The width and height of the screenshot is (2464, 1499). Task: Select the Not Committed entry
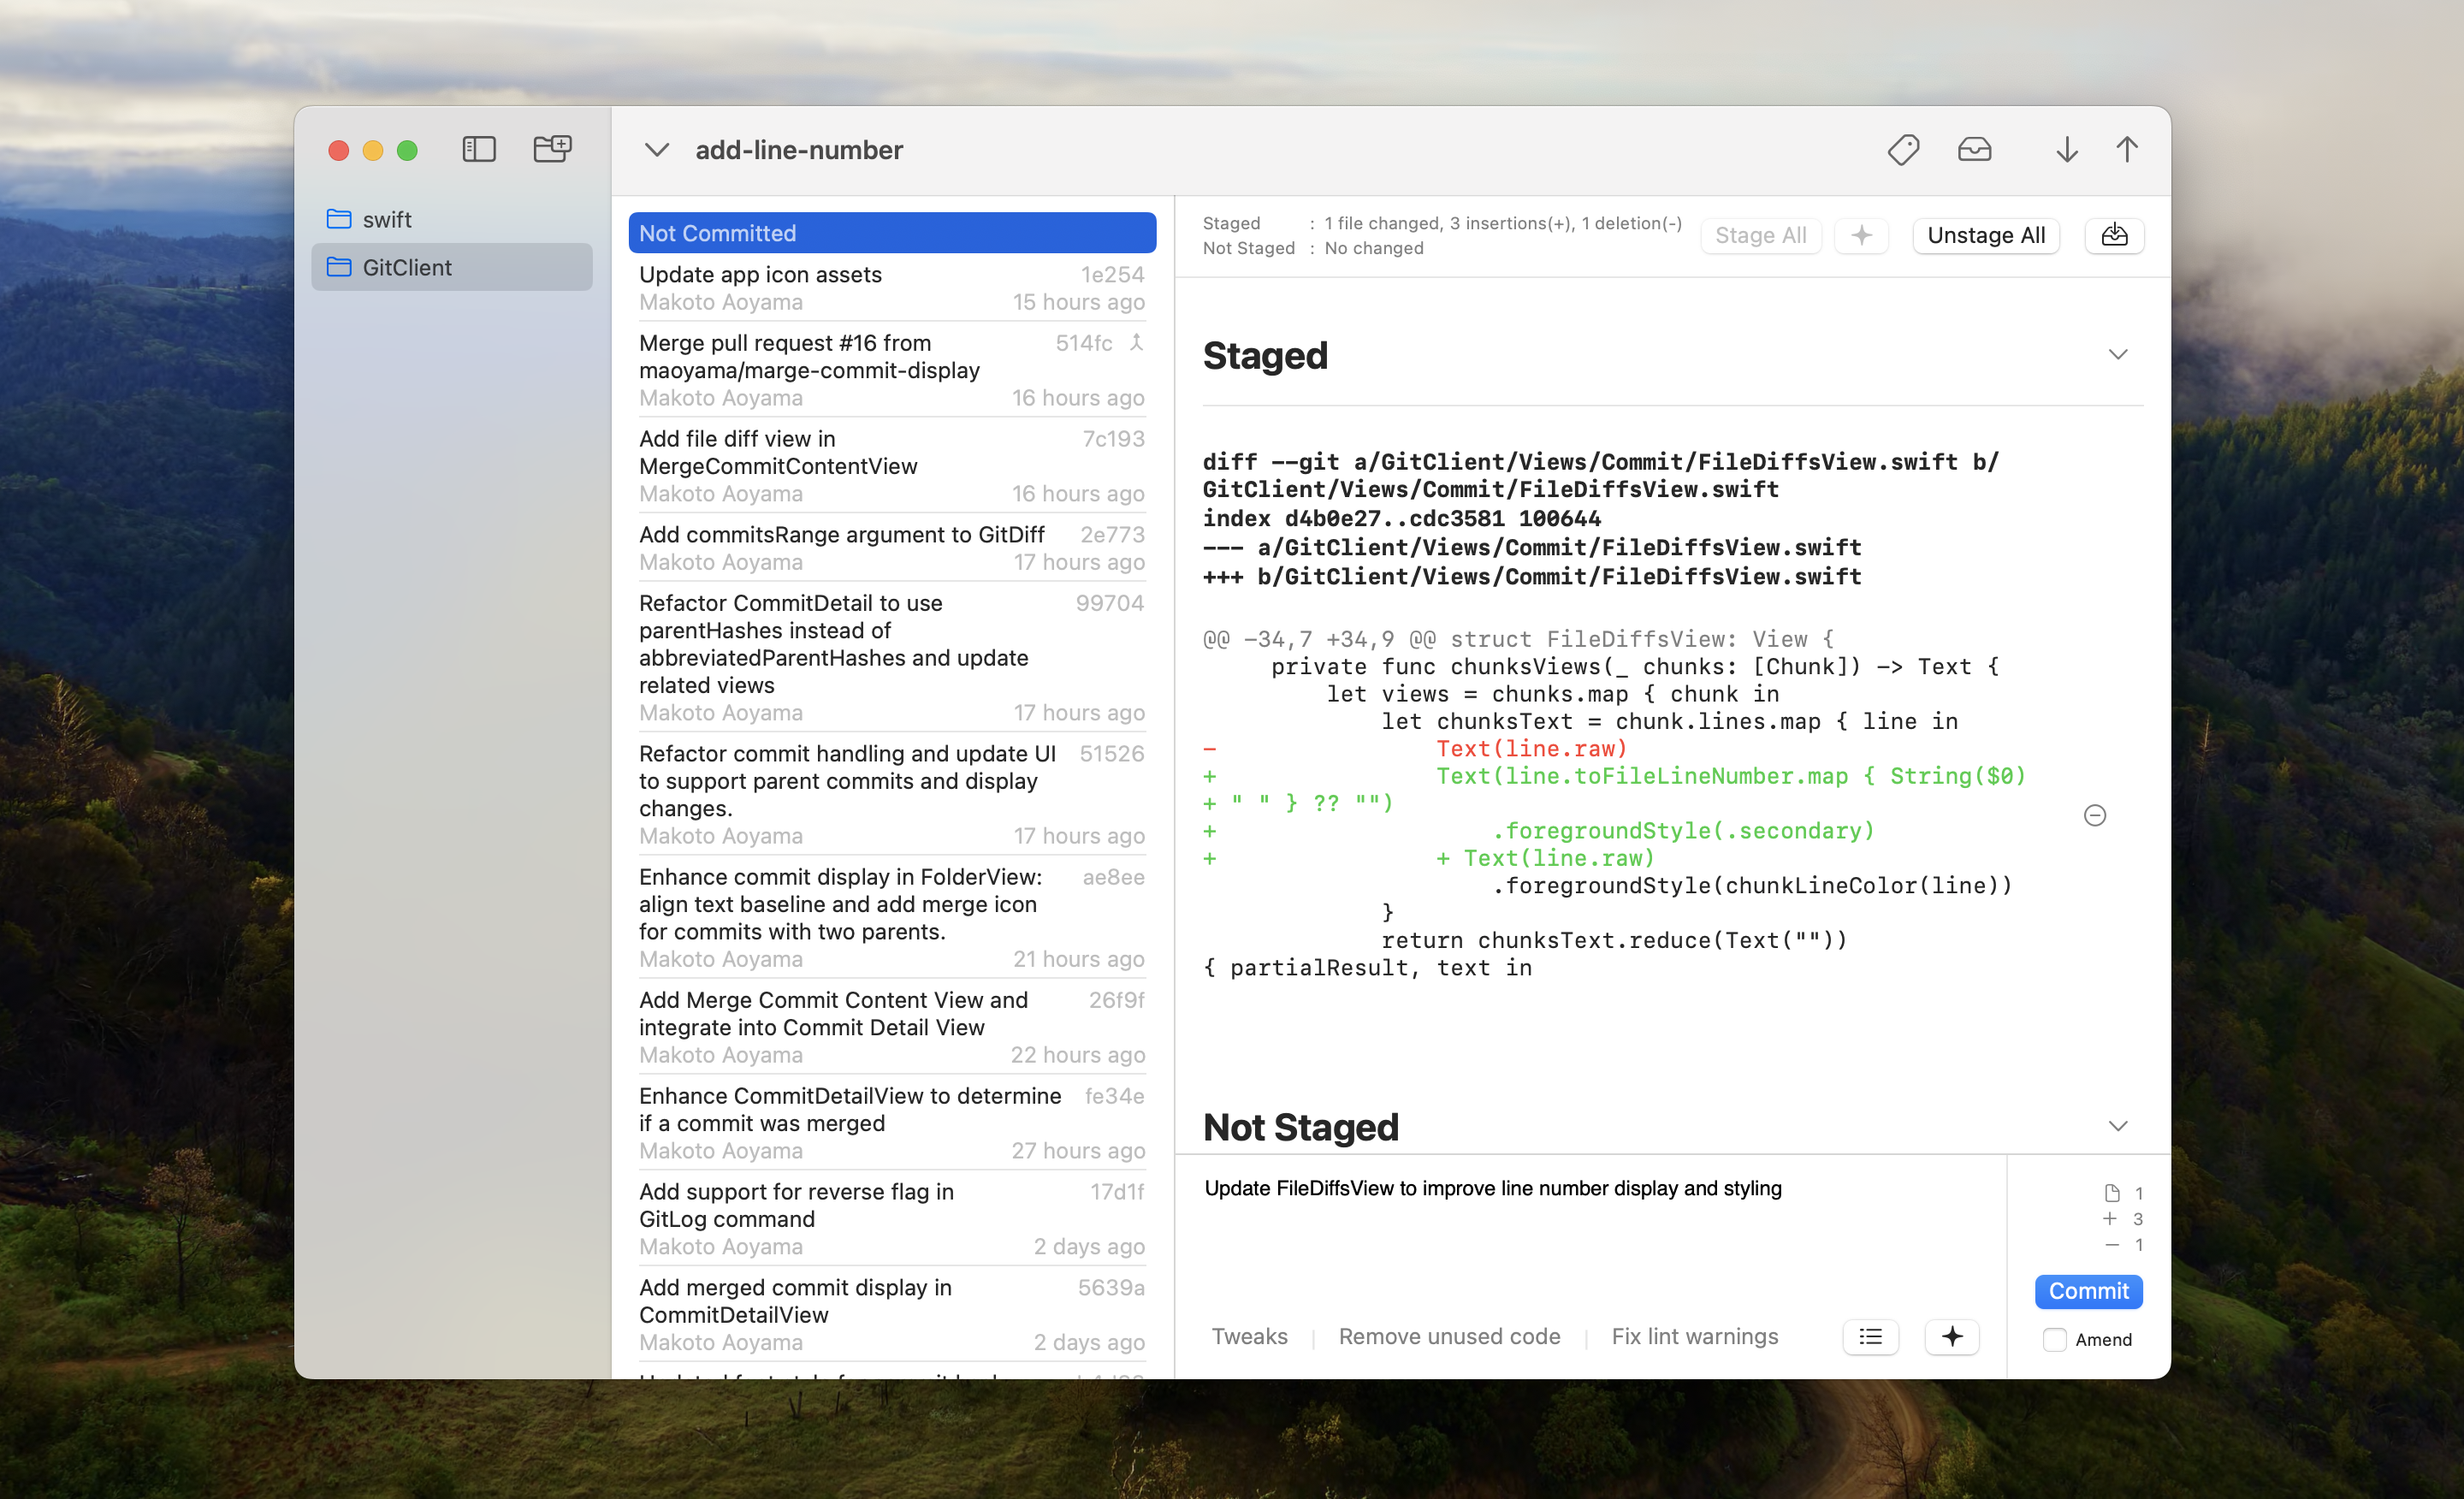click(892, 233)
